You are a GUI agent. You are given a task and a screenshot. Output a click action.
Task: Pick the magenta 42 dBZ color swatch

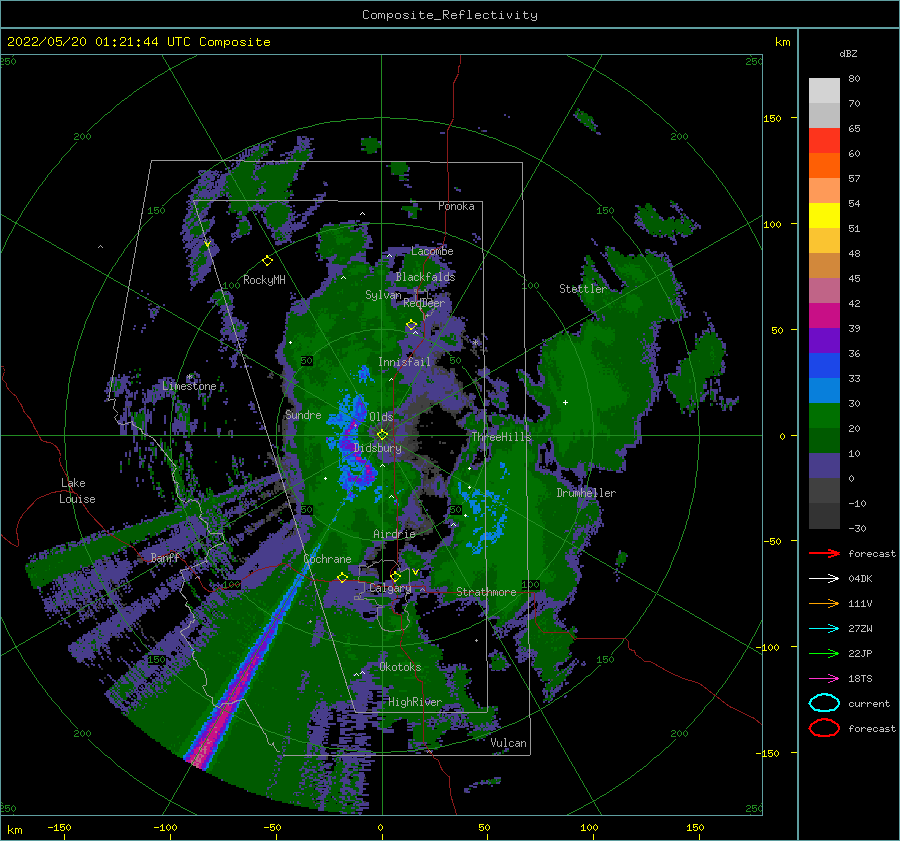824,315
